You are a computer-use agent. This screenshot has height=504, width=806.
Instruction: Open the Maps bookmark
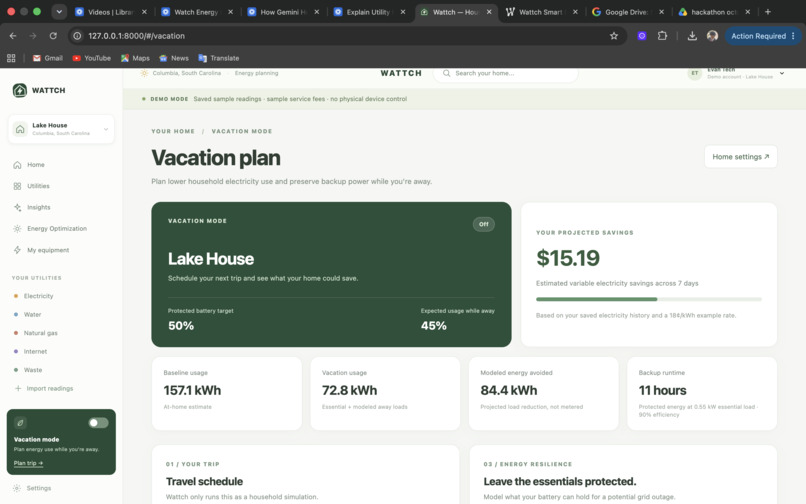(135, 58)
